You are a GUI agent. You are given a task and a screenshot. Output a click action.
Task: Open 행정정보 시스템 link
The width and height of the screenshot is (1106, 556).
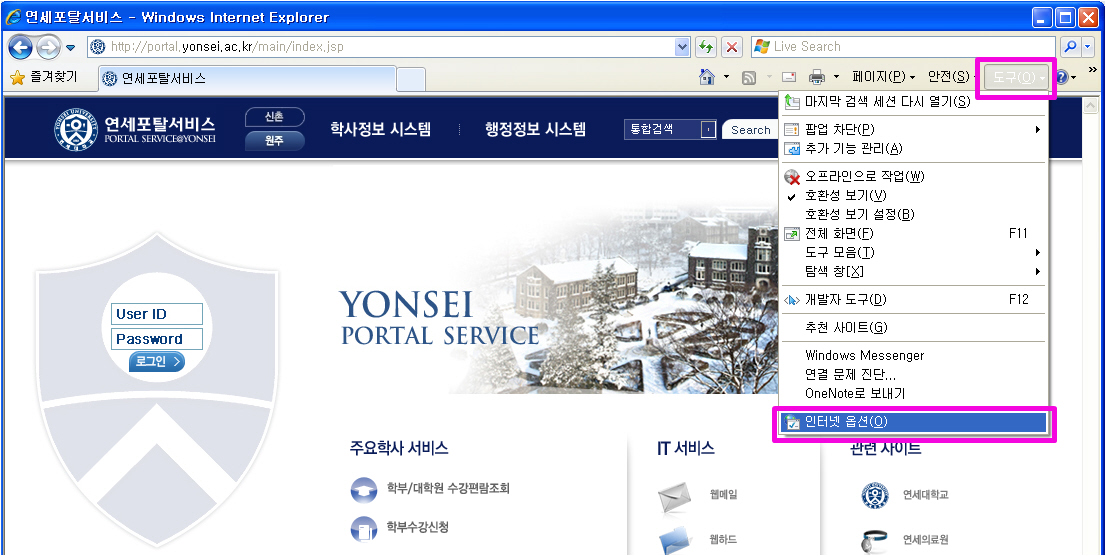pyautogui.click(x=535, y=129)
